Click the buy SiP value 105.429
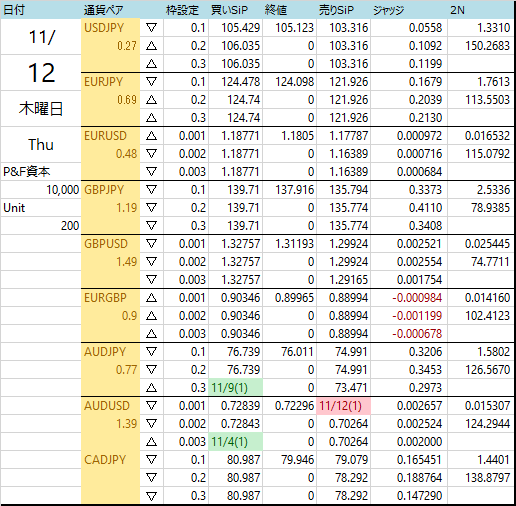This screenshot has width=516, height=506. coord(241,28)
